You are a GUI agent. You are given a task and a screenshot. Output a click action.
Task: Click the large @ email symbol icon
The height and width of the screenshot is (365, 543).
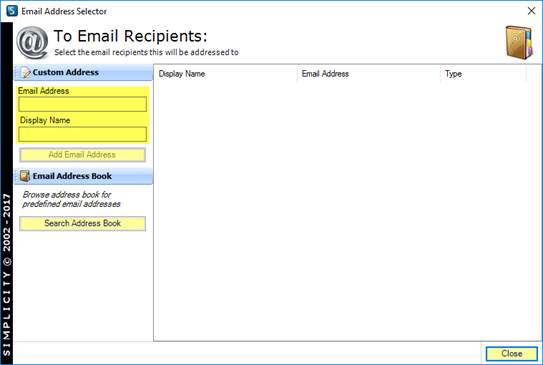pos(32,43)
